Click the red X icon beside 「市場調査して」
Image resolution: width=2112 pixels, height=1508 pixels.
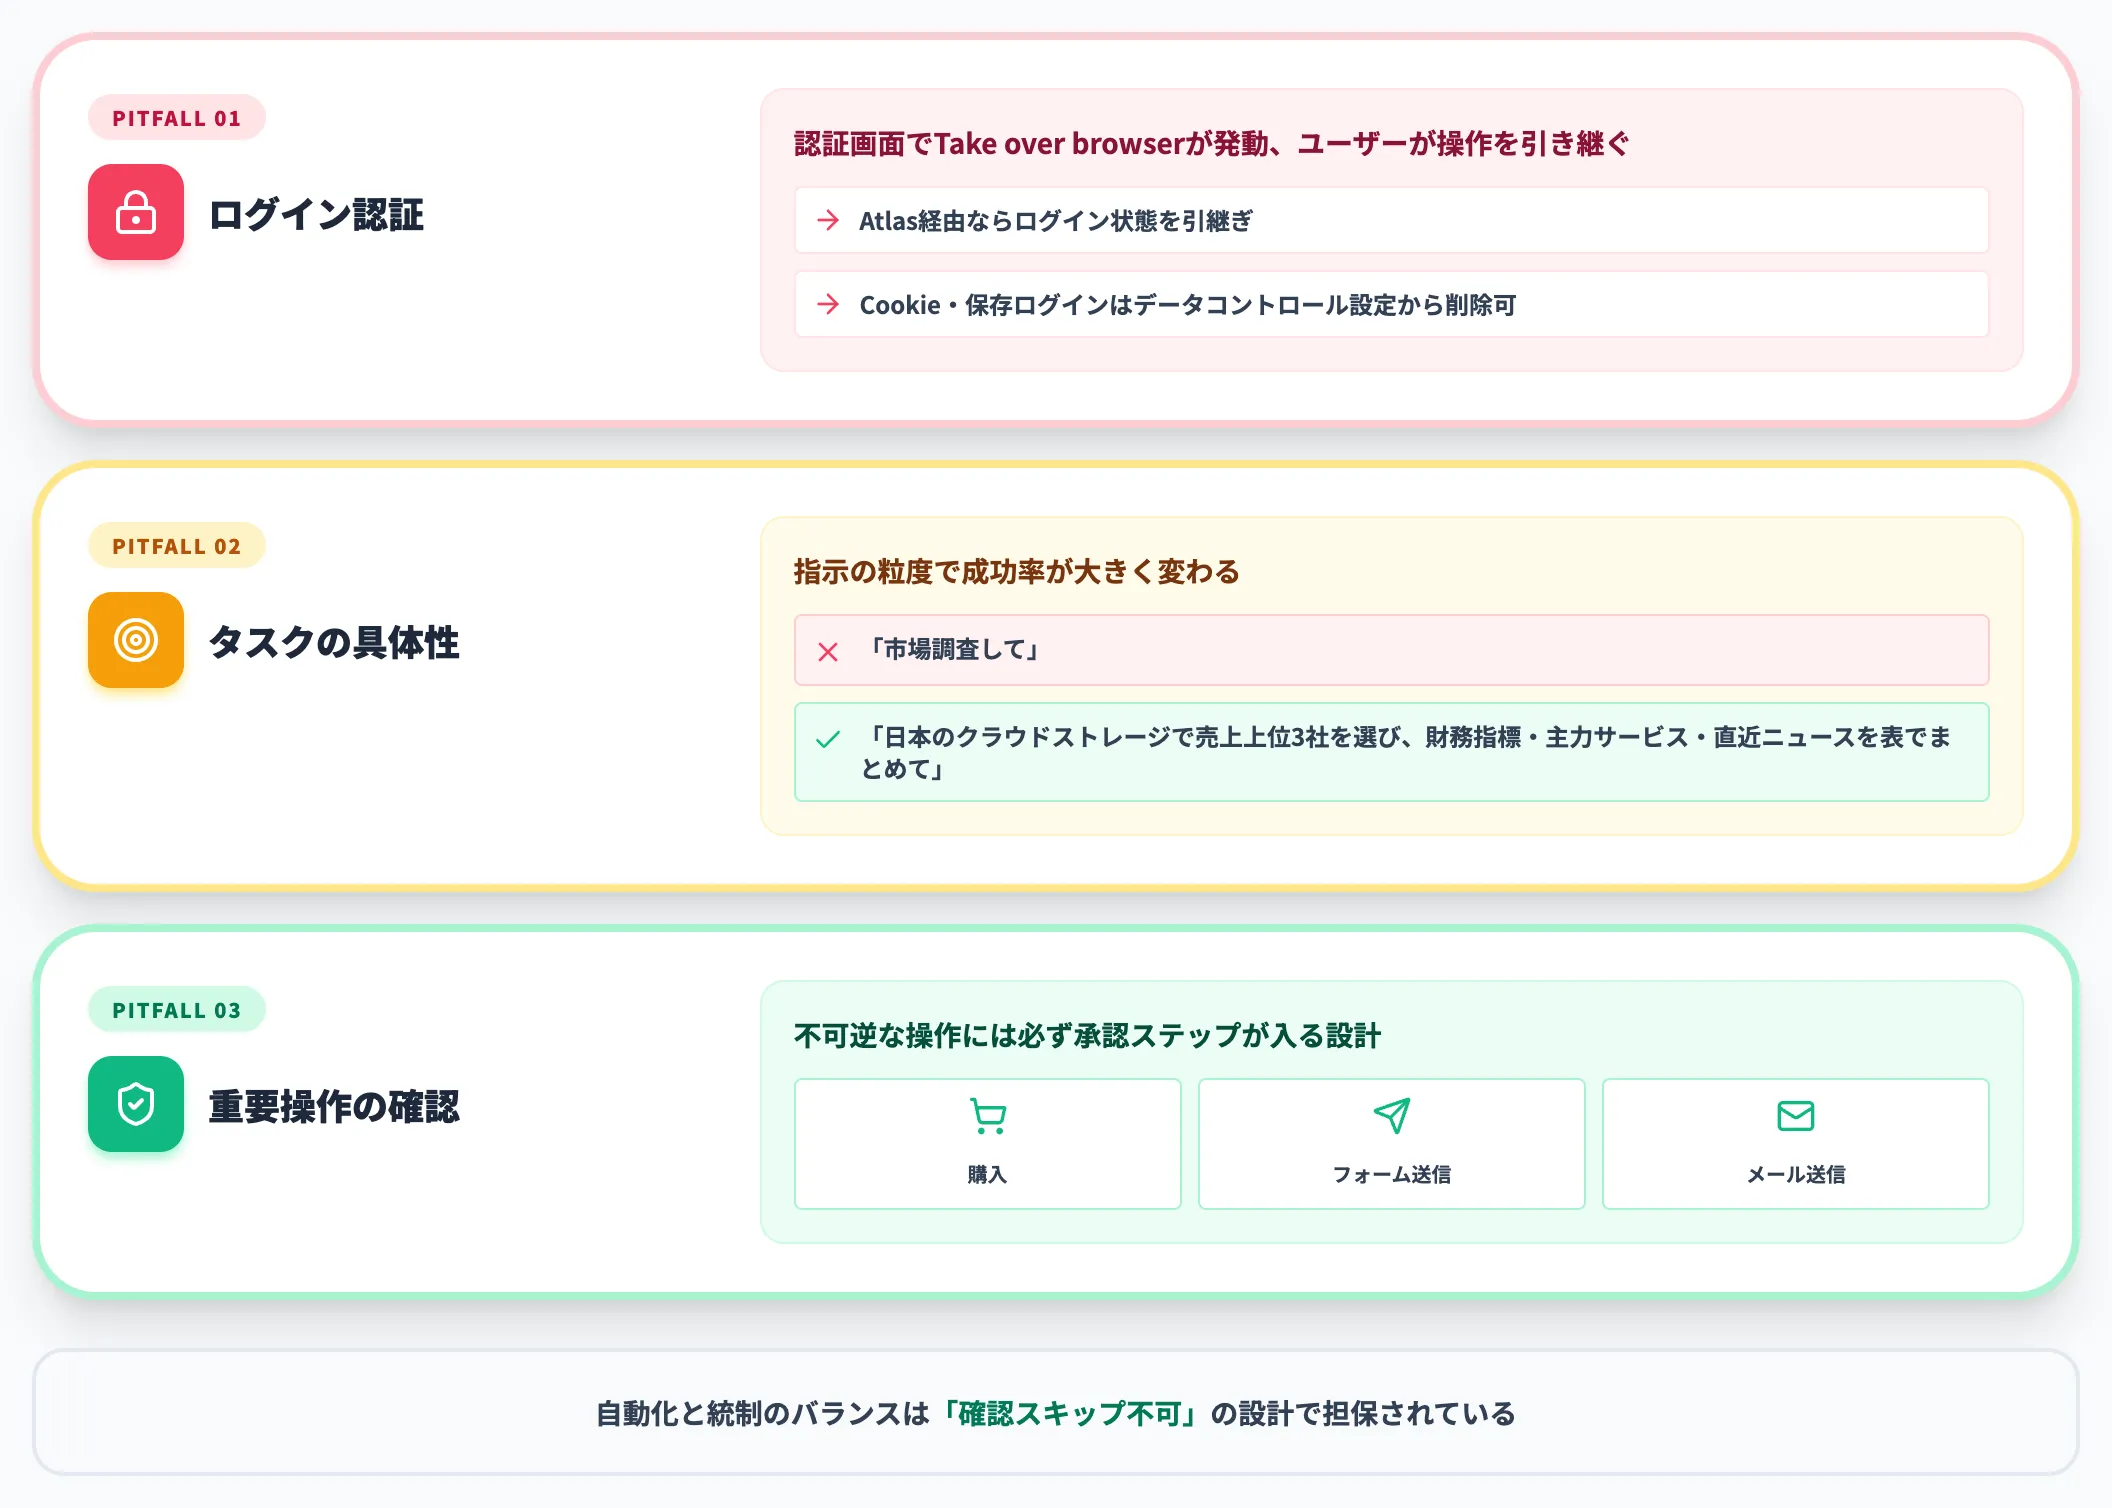coord(828,652)
